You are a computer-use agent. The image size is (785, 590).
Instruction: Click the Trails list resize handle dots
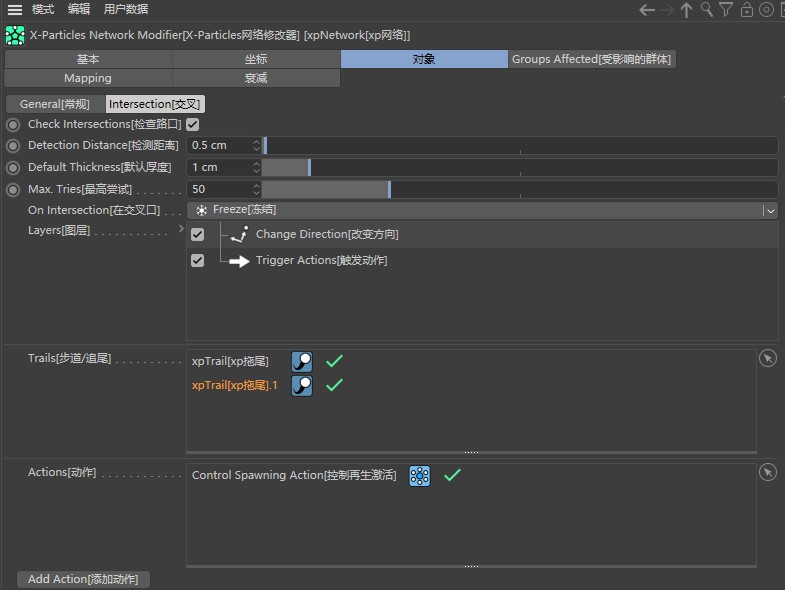(x=471, y=452)
